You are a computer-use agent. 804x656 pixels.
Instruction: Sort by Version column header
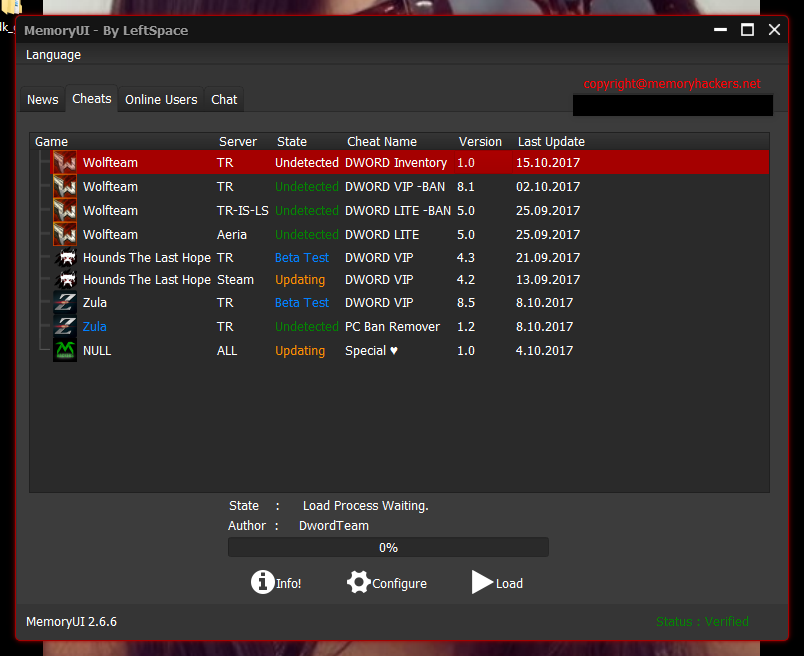(x=480, y=142)
